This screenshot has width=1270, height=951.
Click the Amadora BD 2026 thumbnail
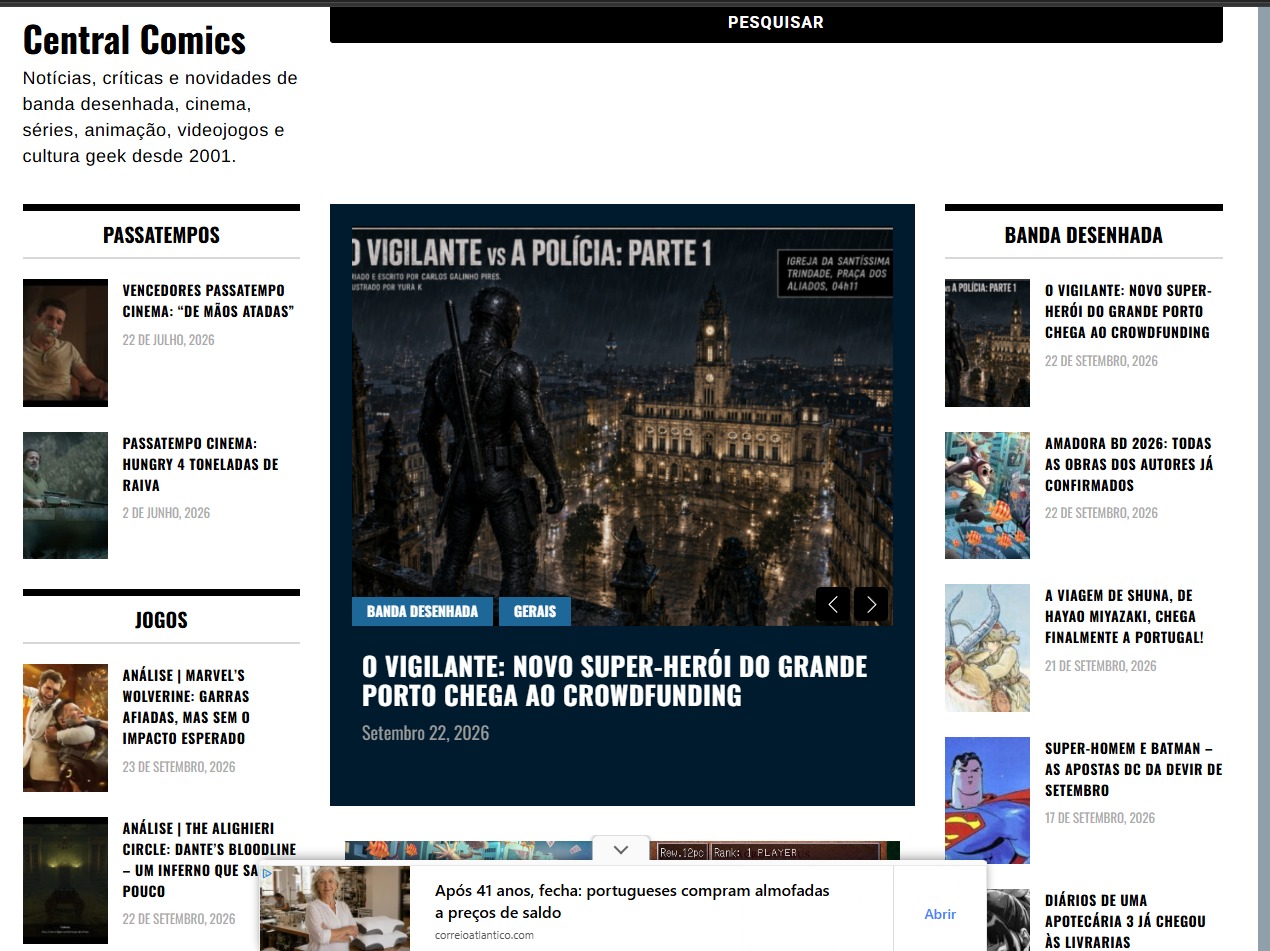[x=987, y=495]
